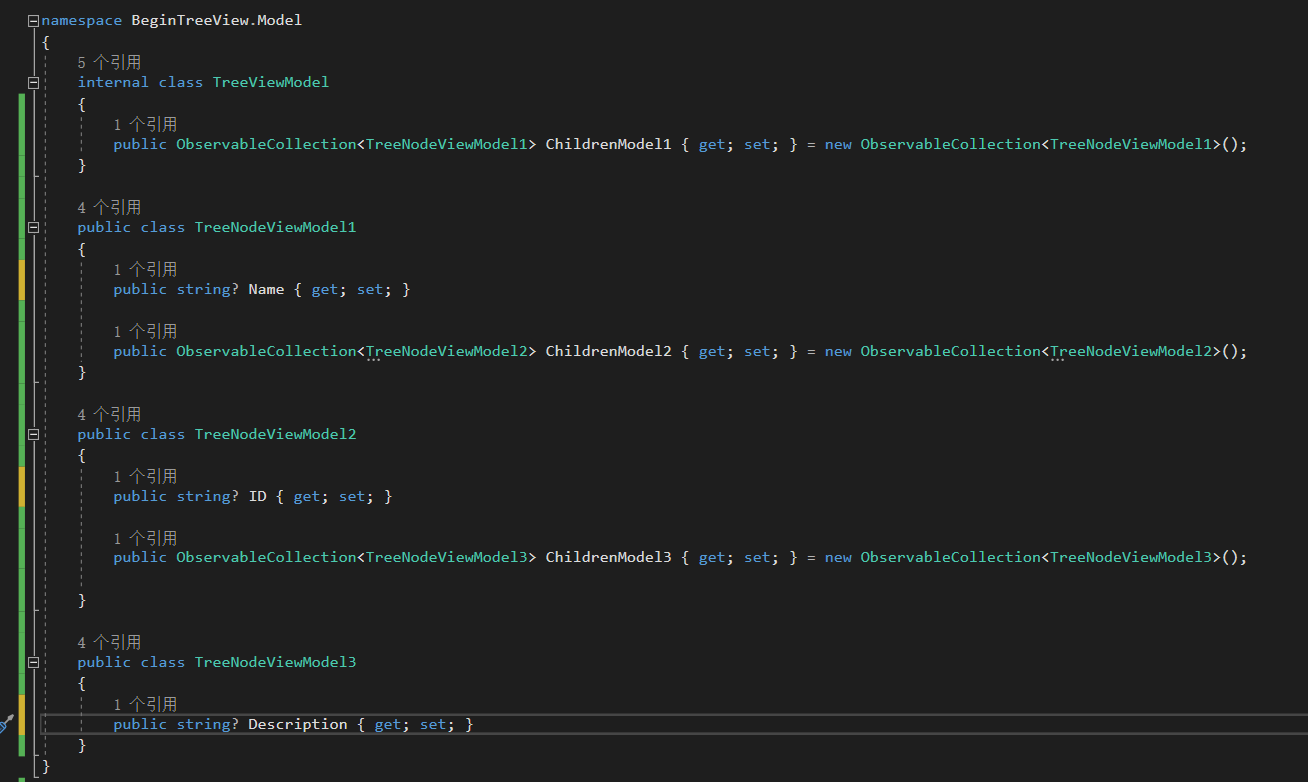Click the squiggly-underlined TreeNodeViewModel2 type name
This screenshot has width=1308, height=782.
pos(447,350)
